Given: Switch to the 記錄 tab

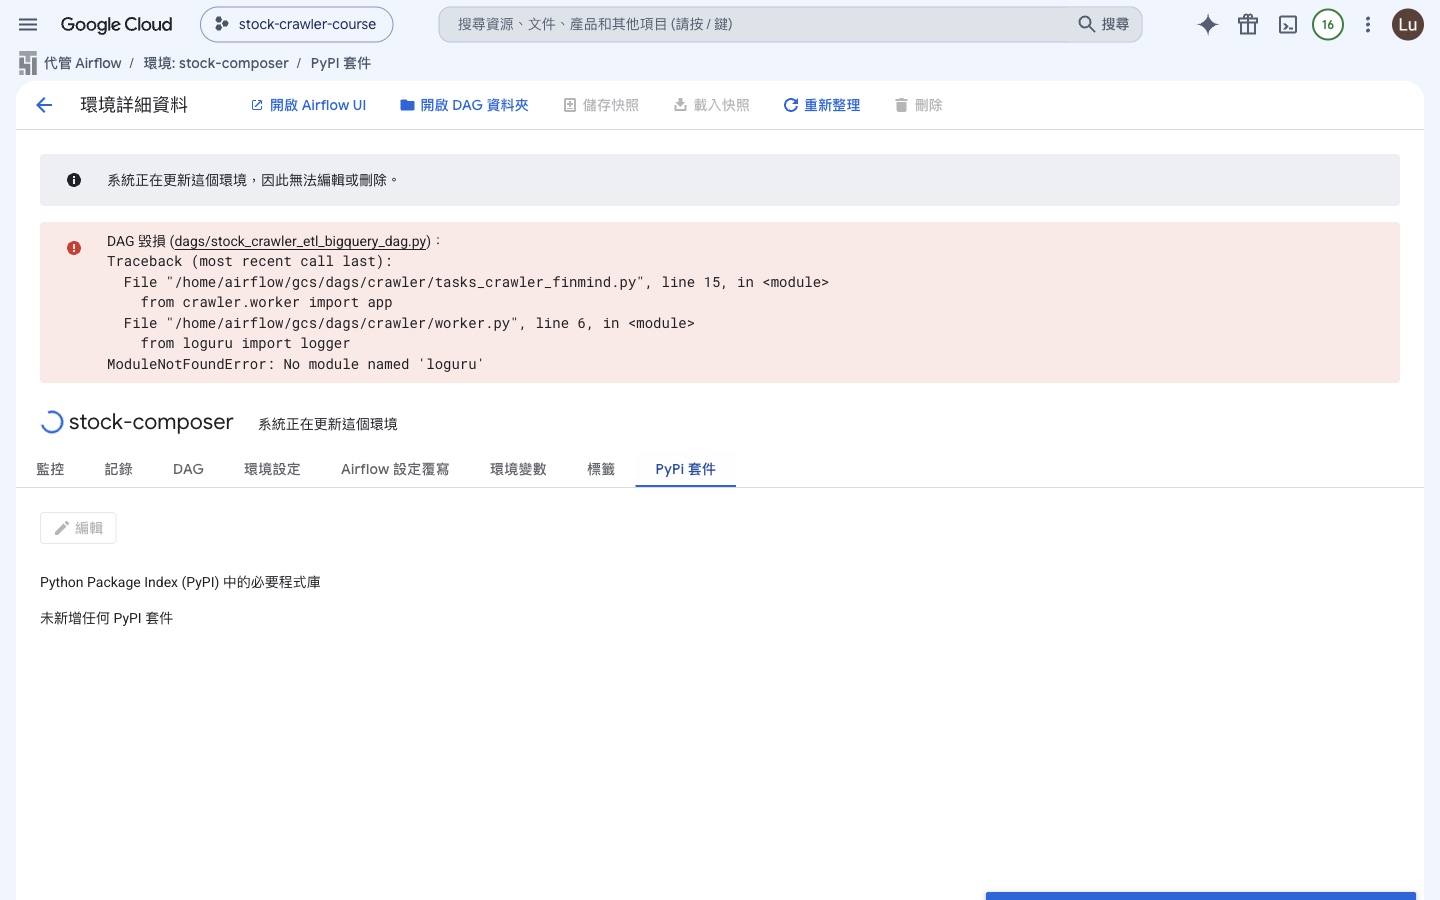Looking at the screenshot, I should (119, 469).
